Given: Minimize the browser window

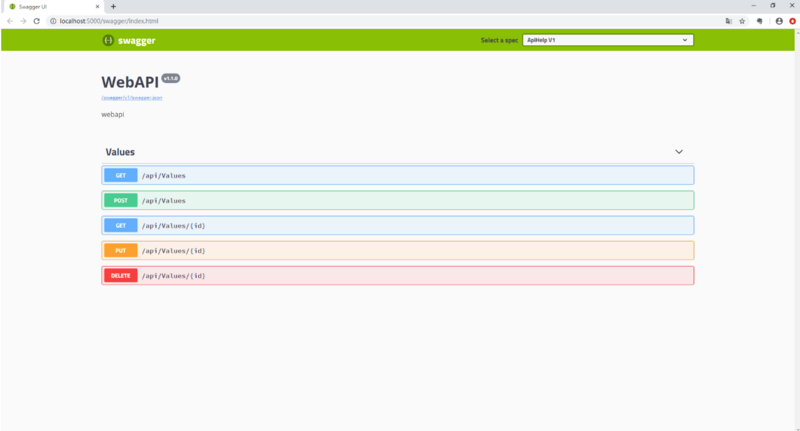Looking at the screenshot, I should tap(754, 6).
